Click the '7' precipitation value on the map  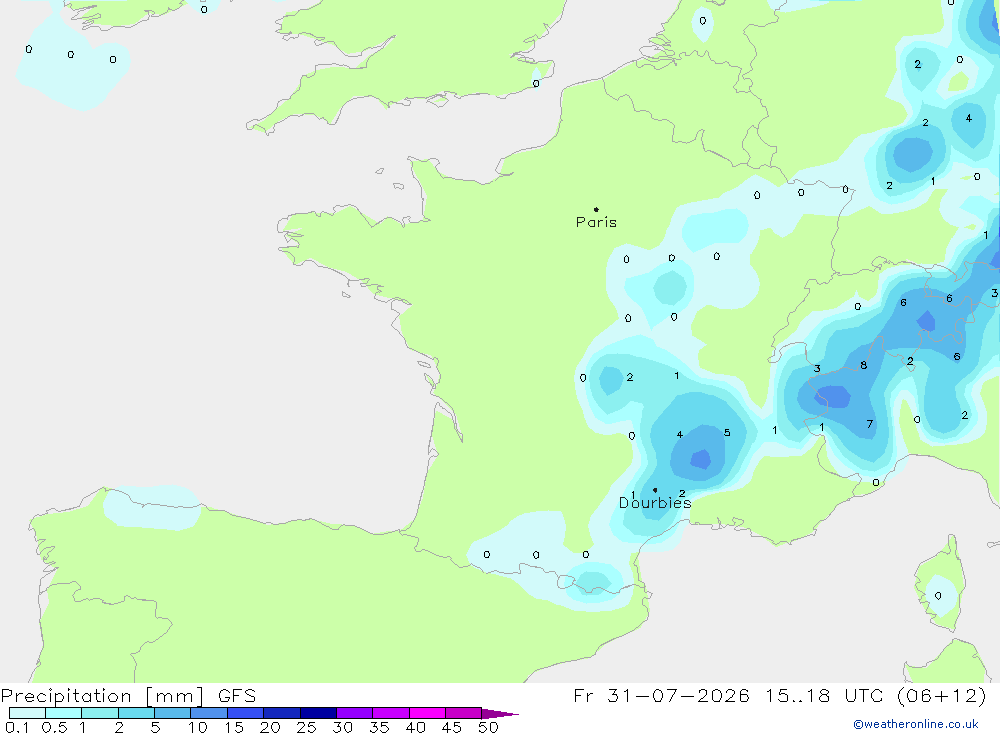(x=869, y=424)
